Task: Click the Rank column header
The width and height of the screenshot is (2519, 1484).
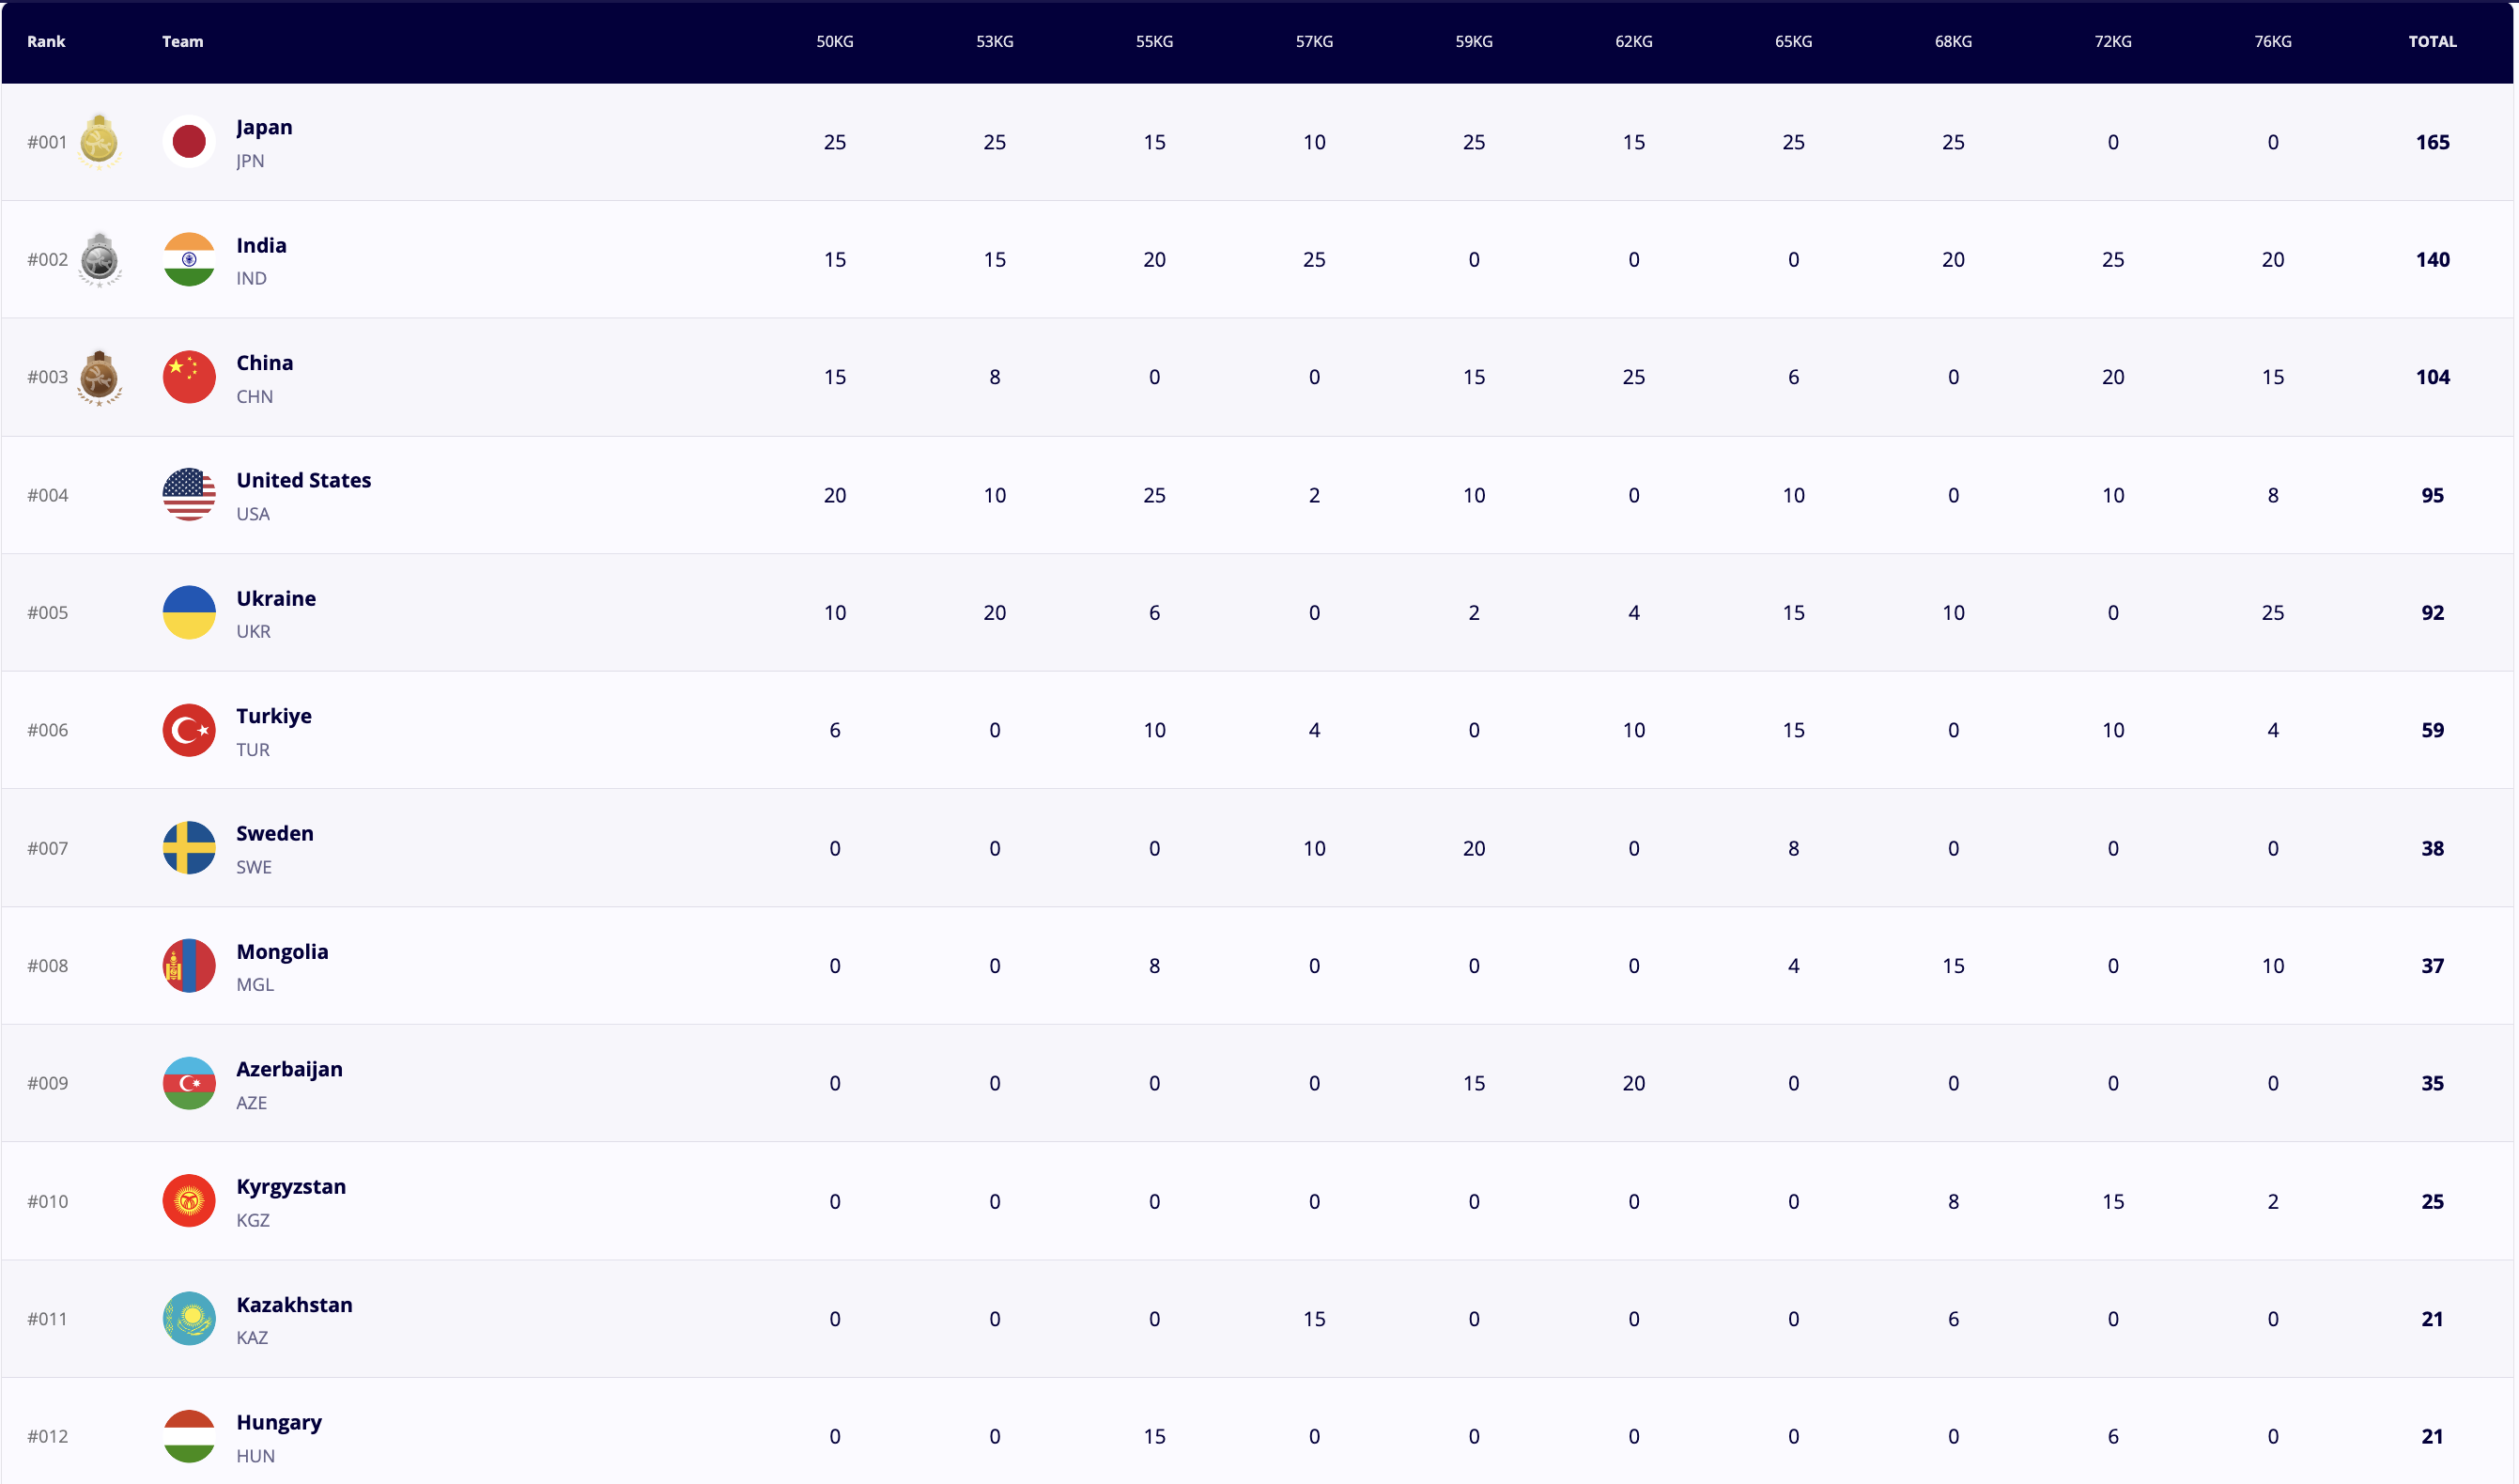Action: pyautogui.click(x=46, y=41)
